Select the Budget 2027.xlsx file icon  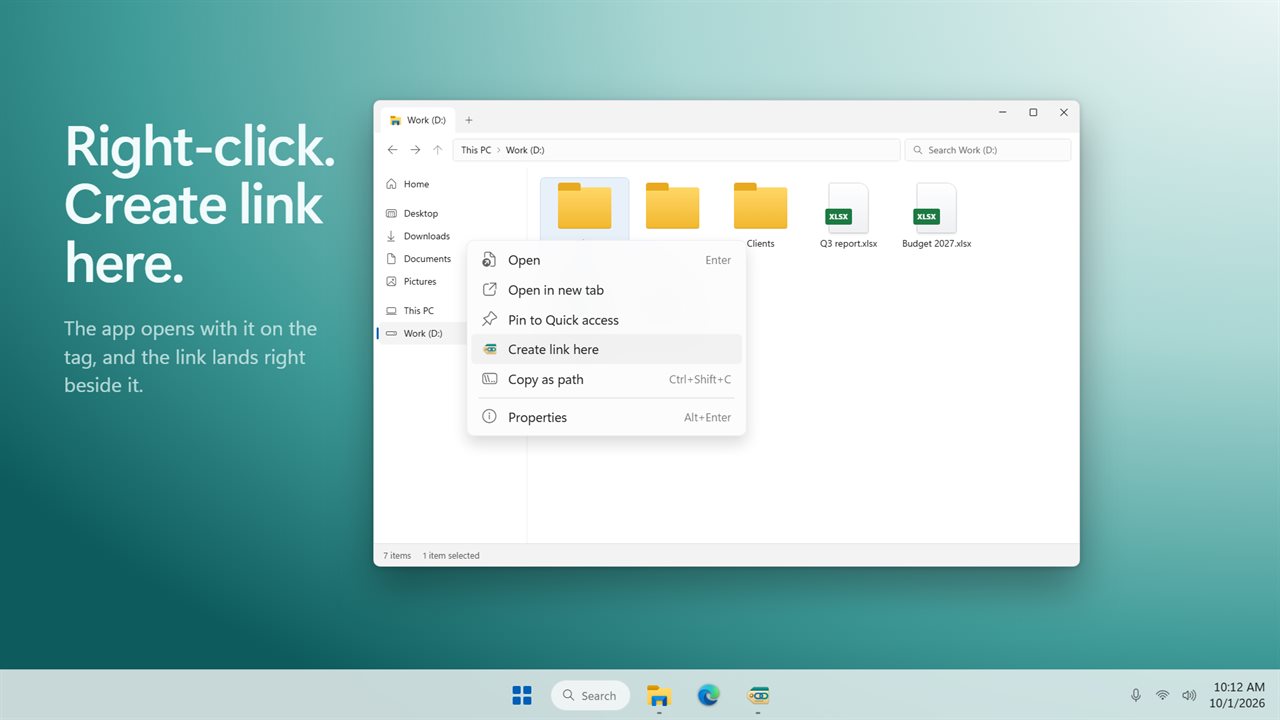click(936, 208)
